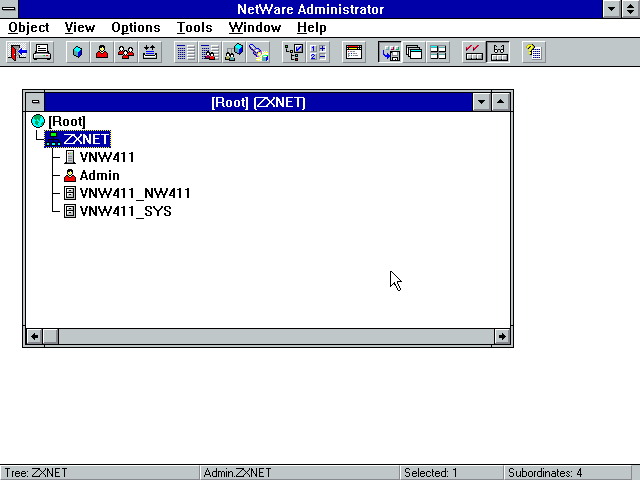Select the VNW411 server object
Viewport: 640px width, 480px height.
(107, 157)
